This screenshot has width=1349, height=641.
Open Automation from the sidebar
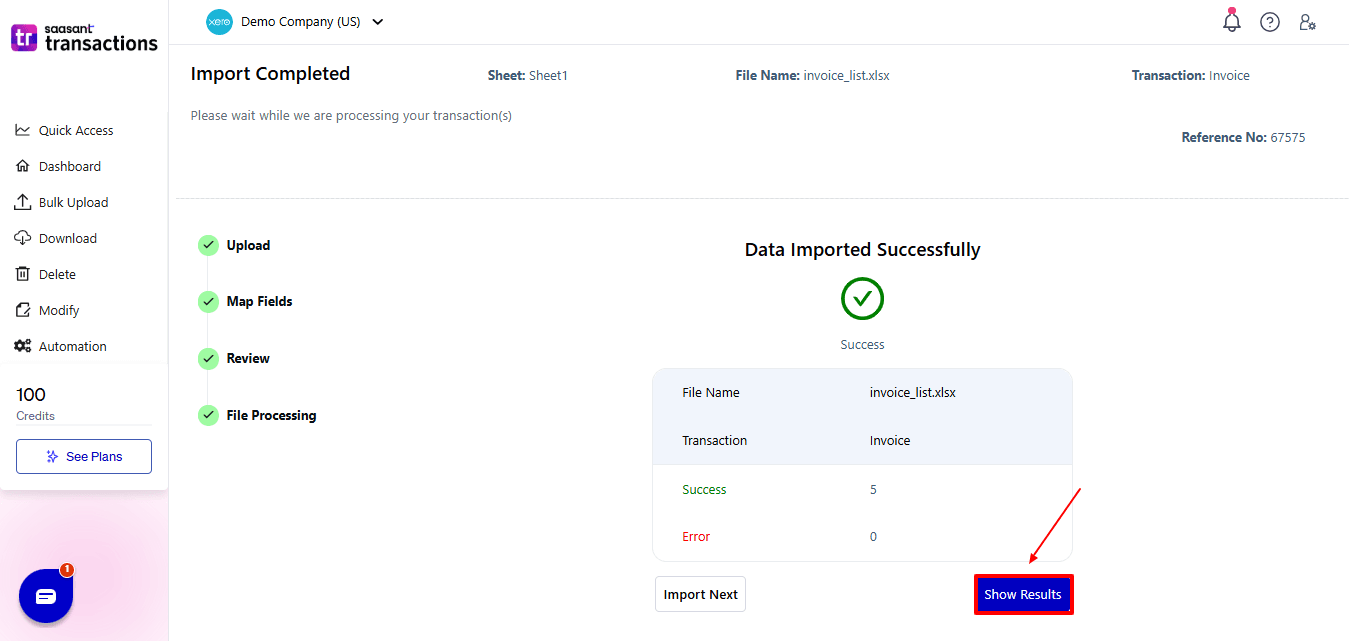pyautogui.click(x=72, y=346)
